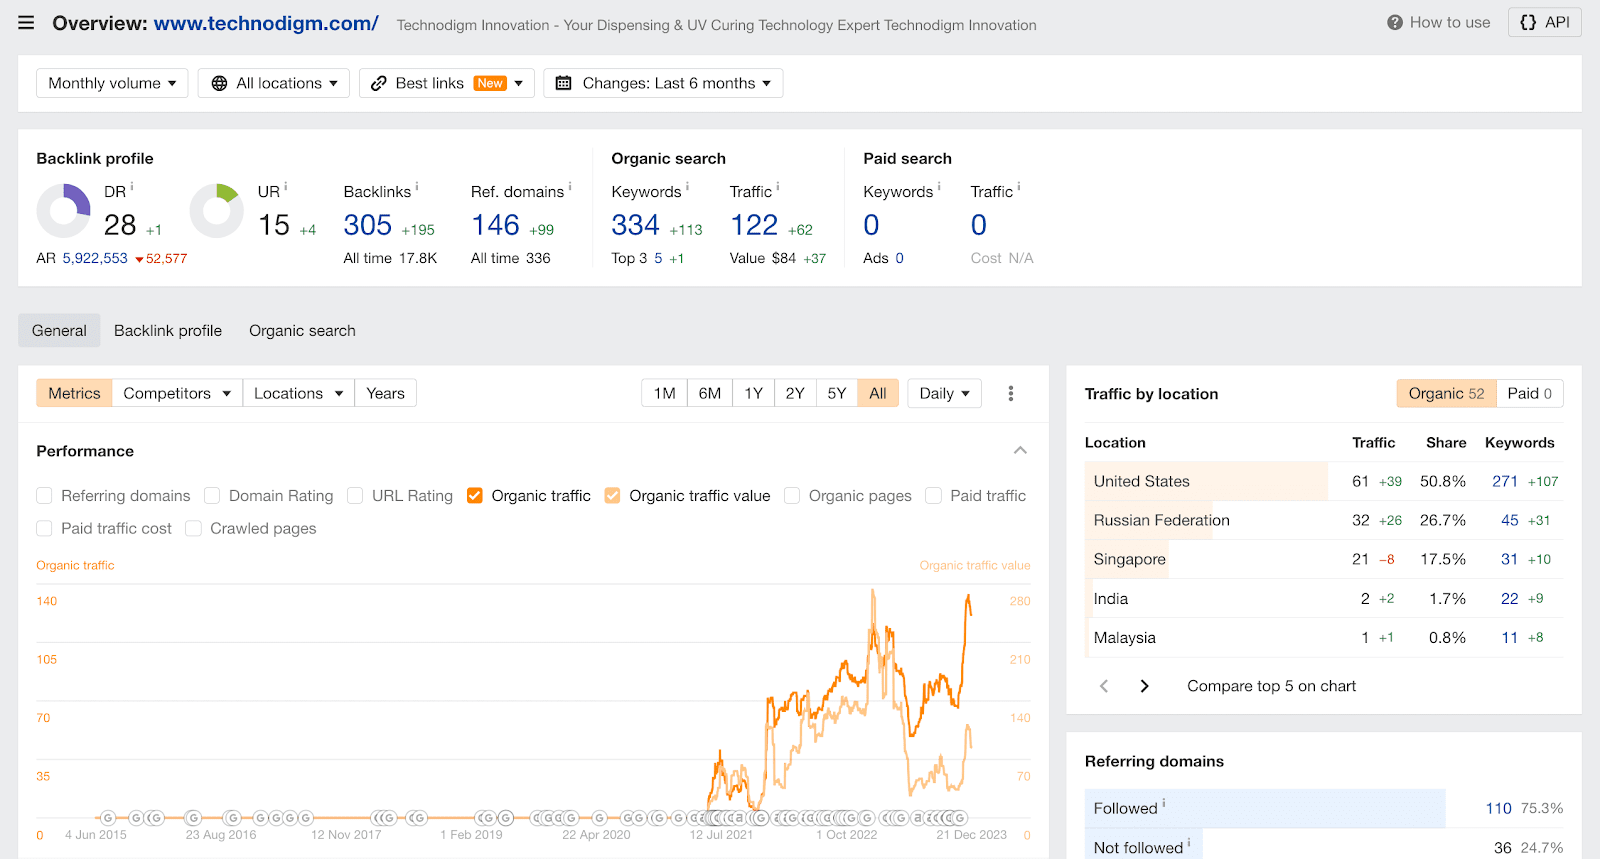Viewport: 1600px width, 859px height.
Task: Switch to the General tab
Action: click(59, 331)
